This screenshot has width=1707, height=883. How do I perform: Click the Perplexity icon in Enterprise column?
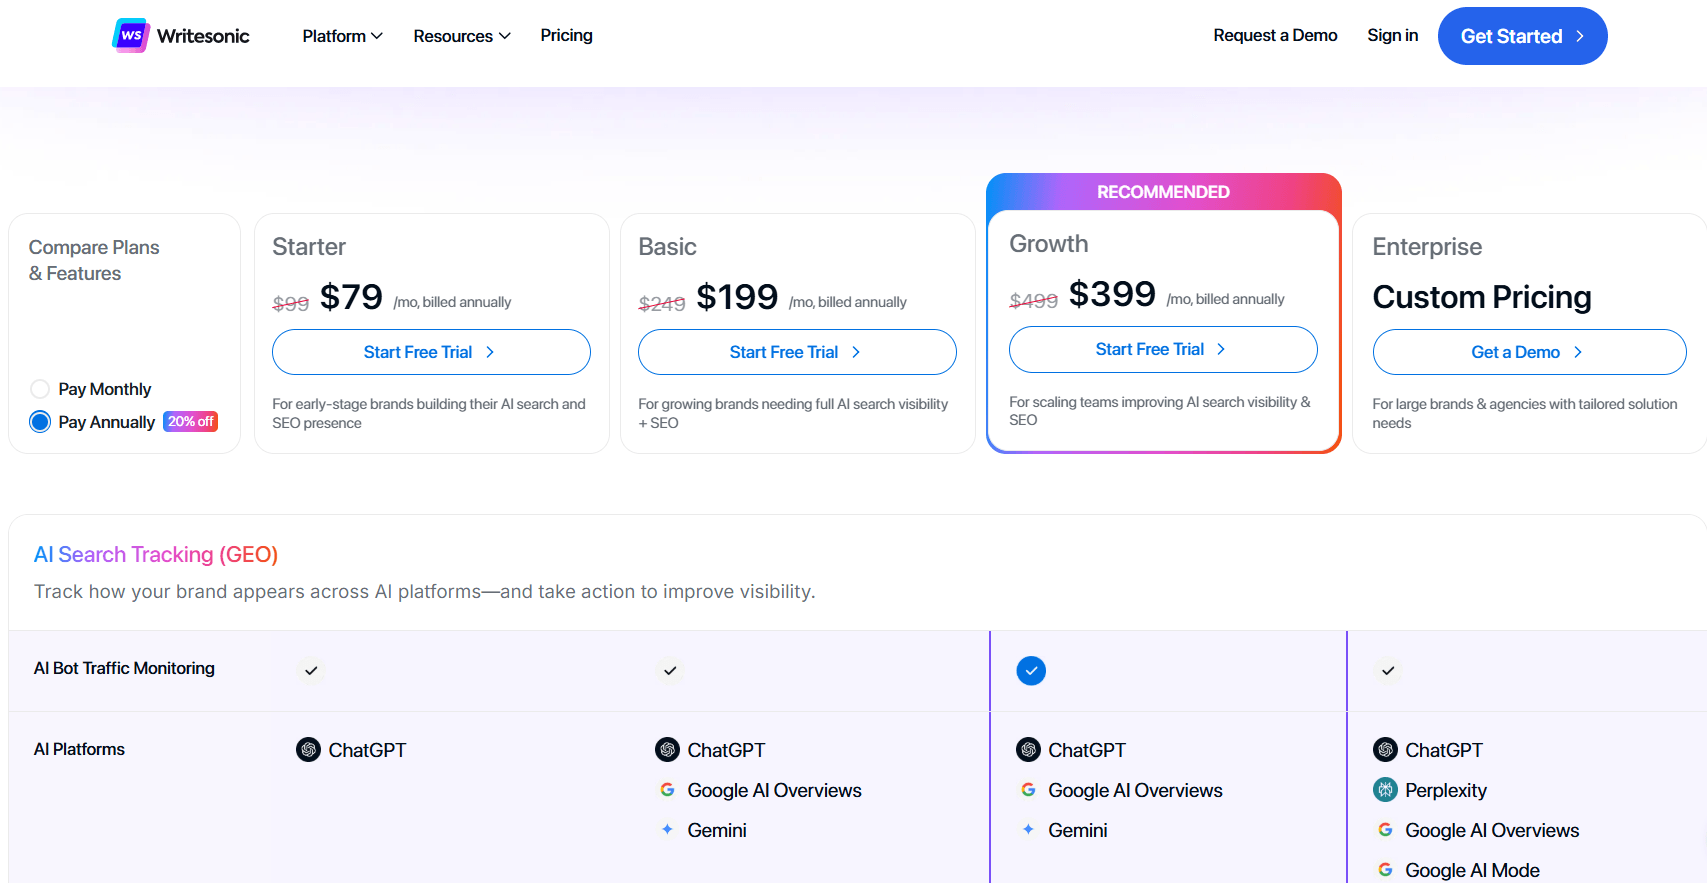[1385, 790]
